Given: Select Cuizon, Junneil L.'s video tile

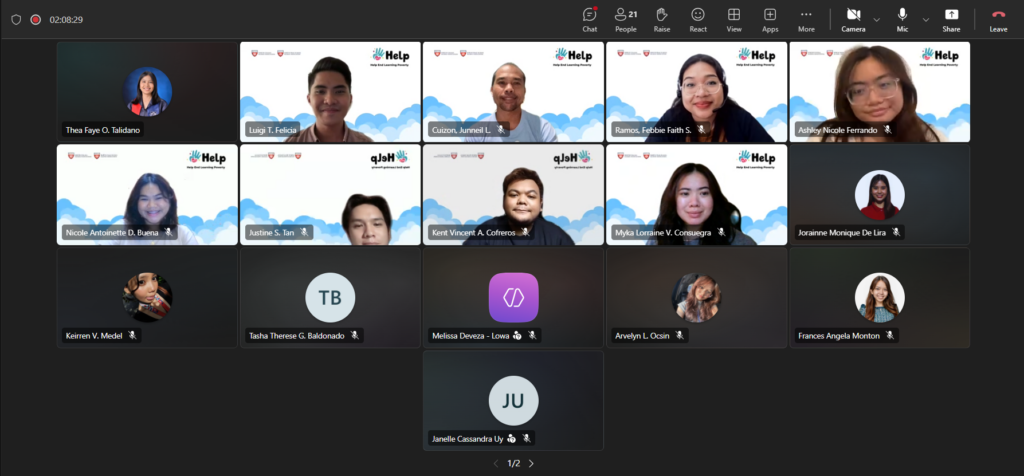Looking at the screenshot, I should [513, 92].
